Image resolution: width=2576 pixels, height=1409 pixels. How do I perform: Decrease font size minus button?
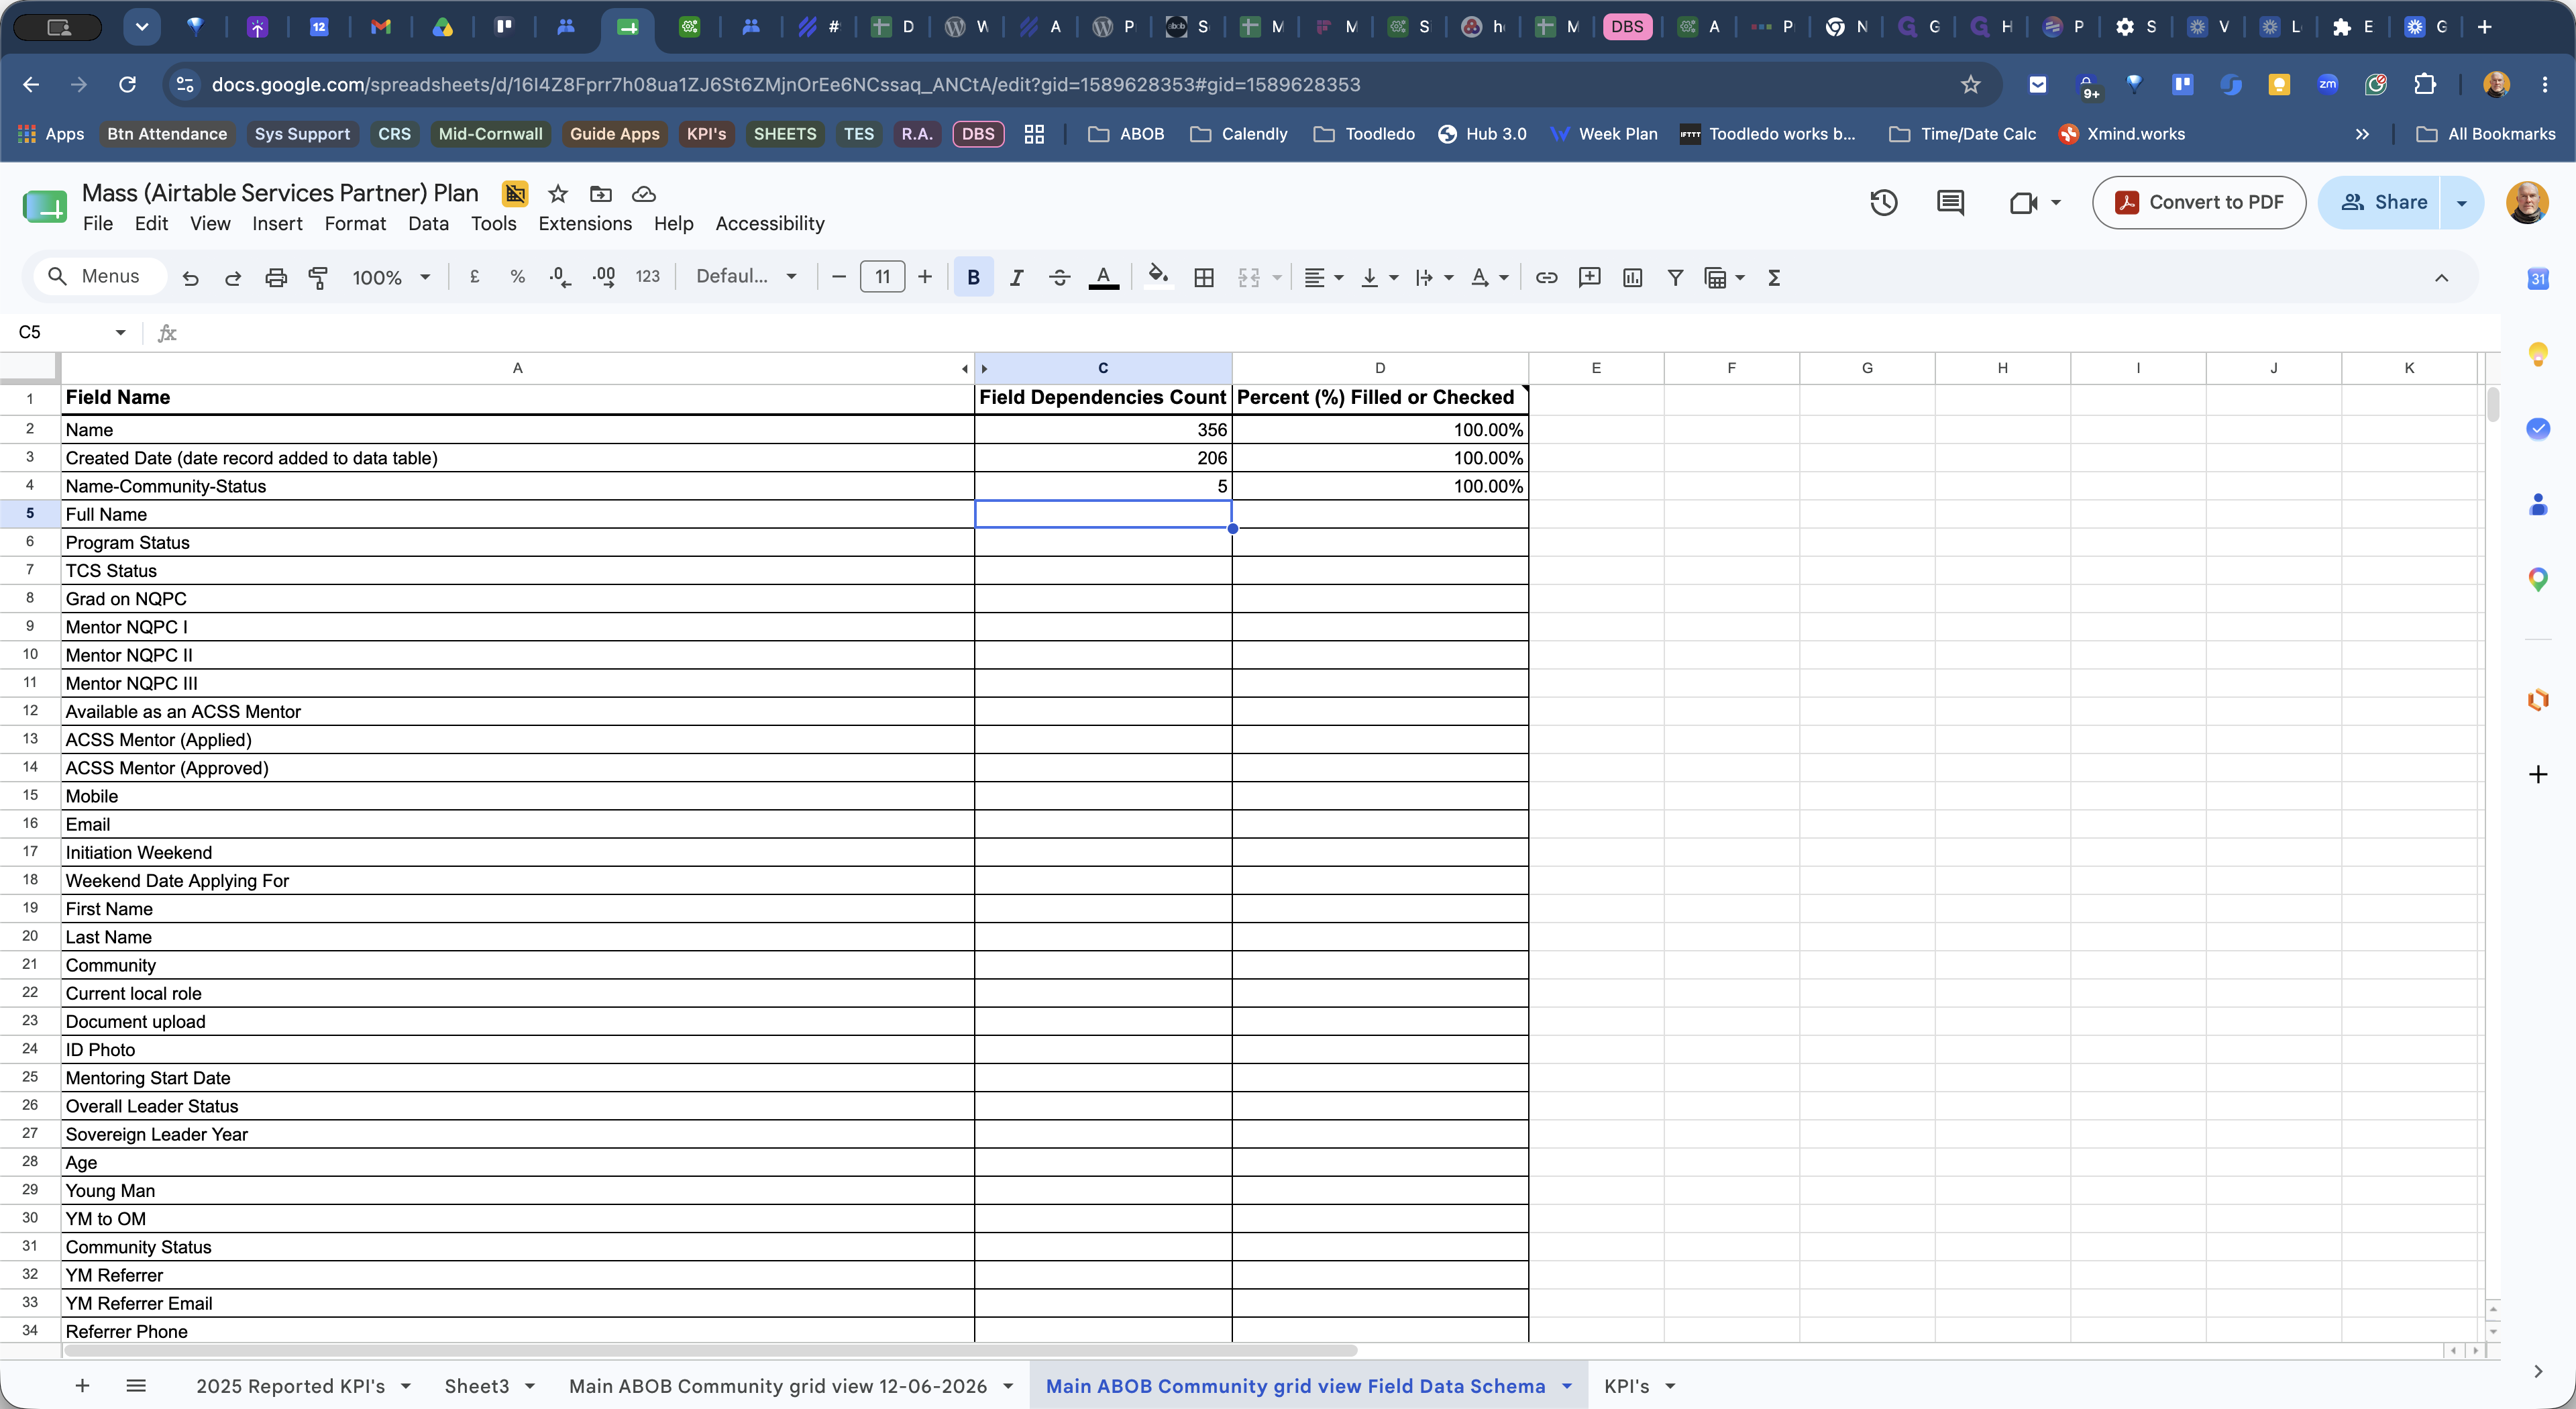(x=839, y=277)
